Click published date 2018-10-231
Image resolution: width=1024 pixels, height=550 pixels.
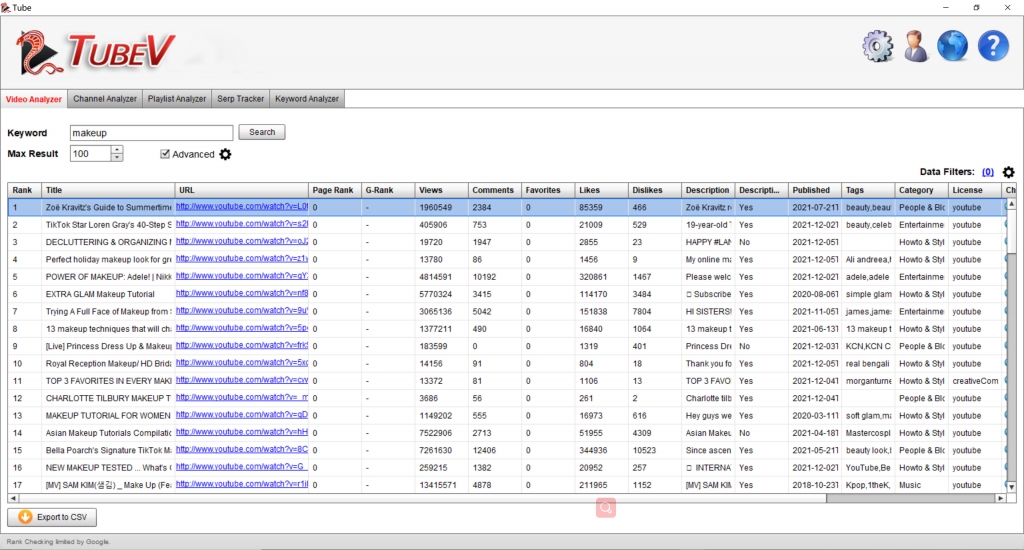(816, 485)
